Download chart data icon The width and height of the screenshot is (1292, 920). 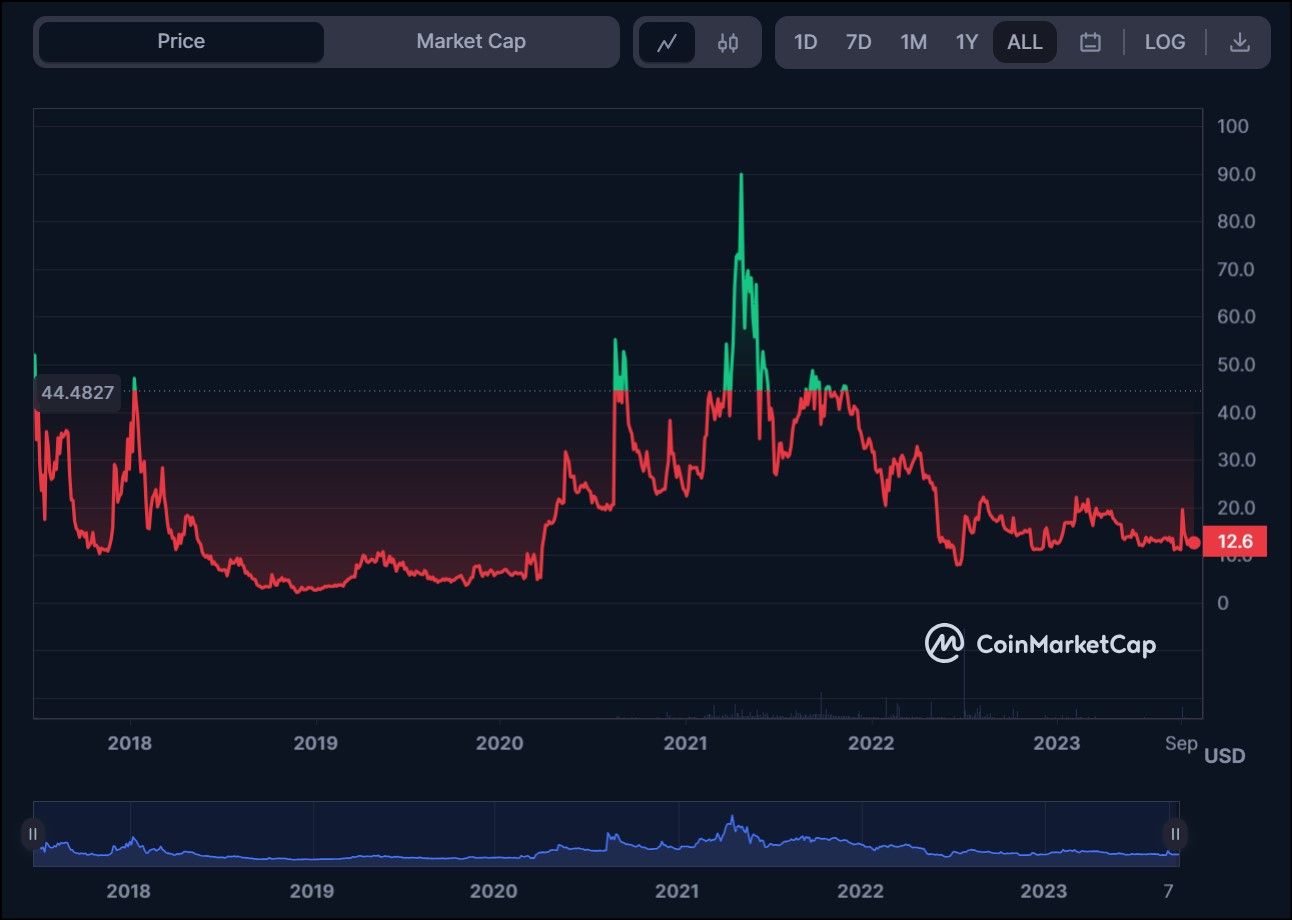click(x=1239, y=42)
